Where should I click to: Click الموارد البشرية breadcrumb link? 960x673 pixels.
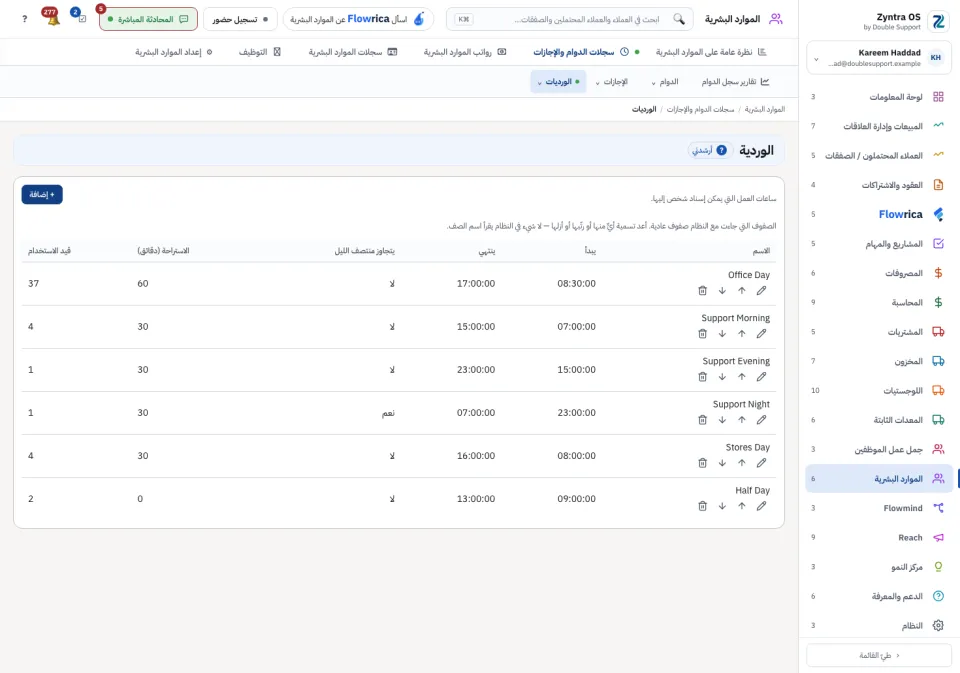(x=765, y=109)
